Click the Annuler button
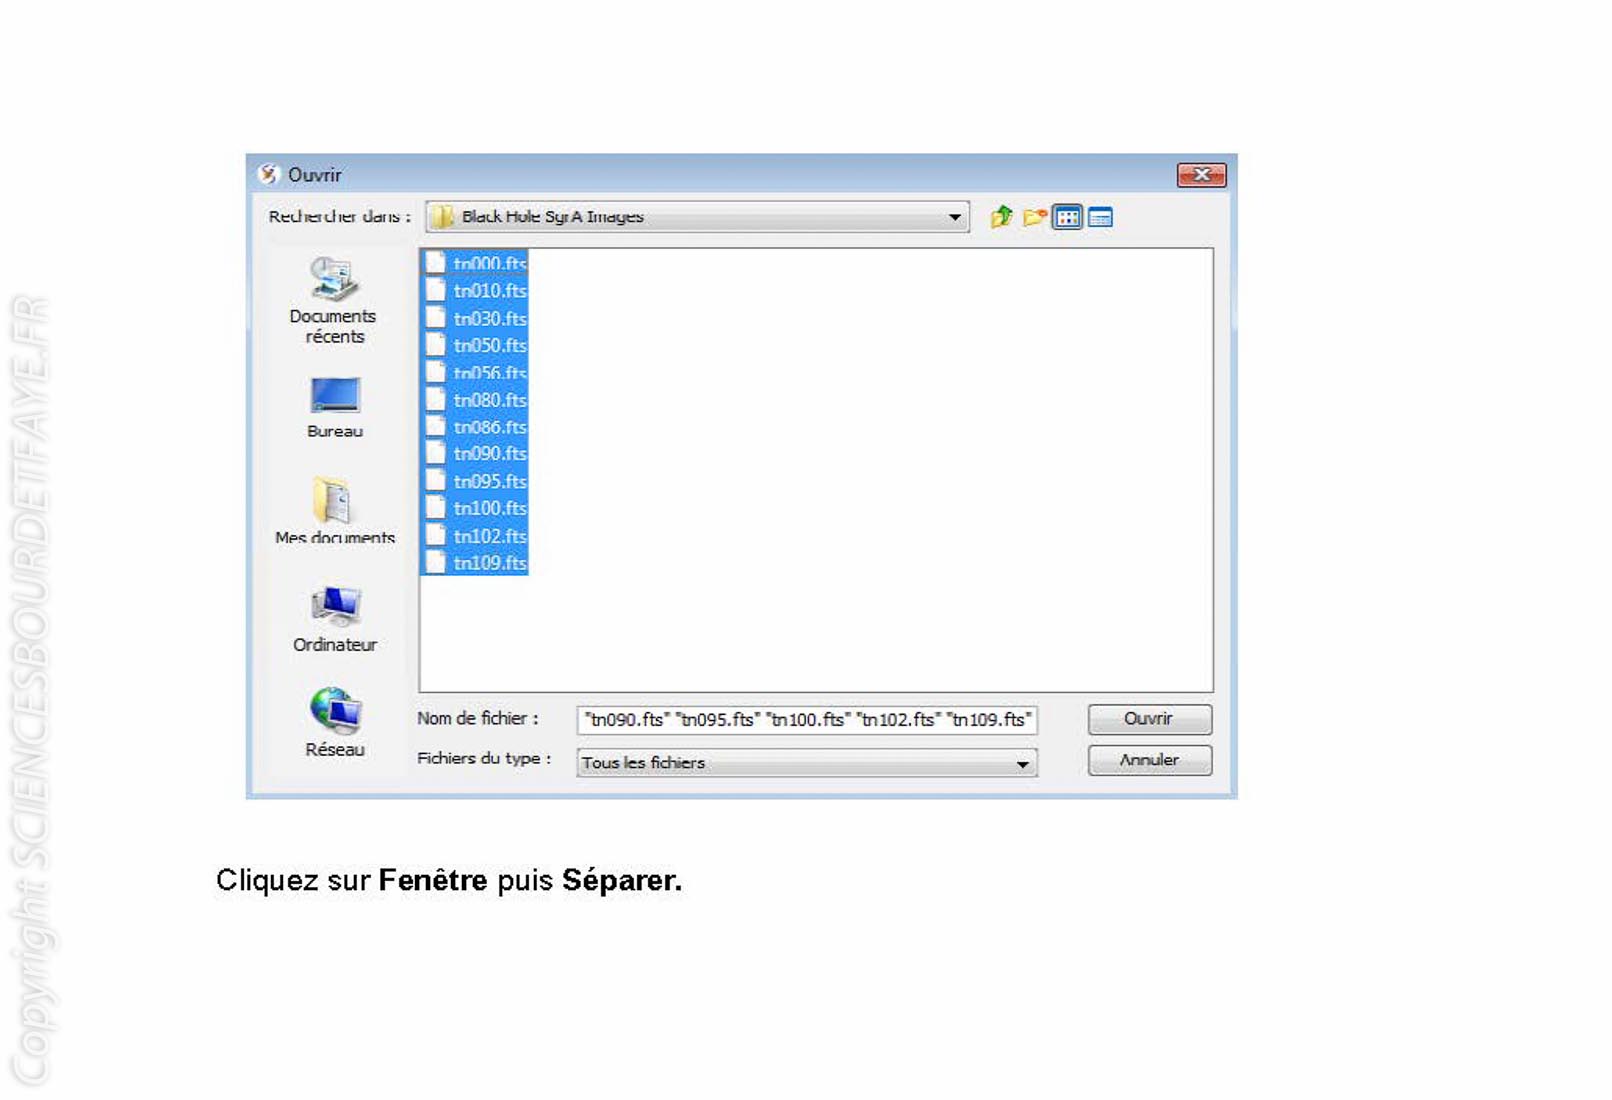The width and height of the screenshot is (1612, 1100). [1149, 760]
